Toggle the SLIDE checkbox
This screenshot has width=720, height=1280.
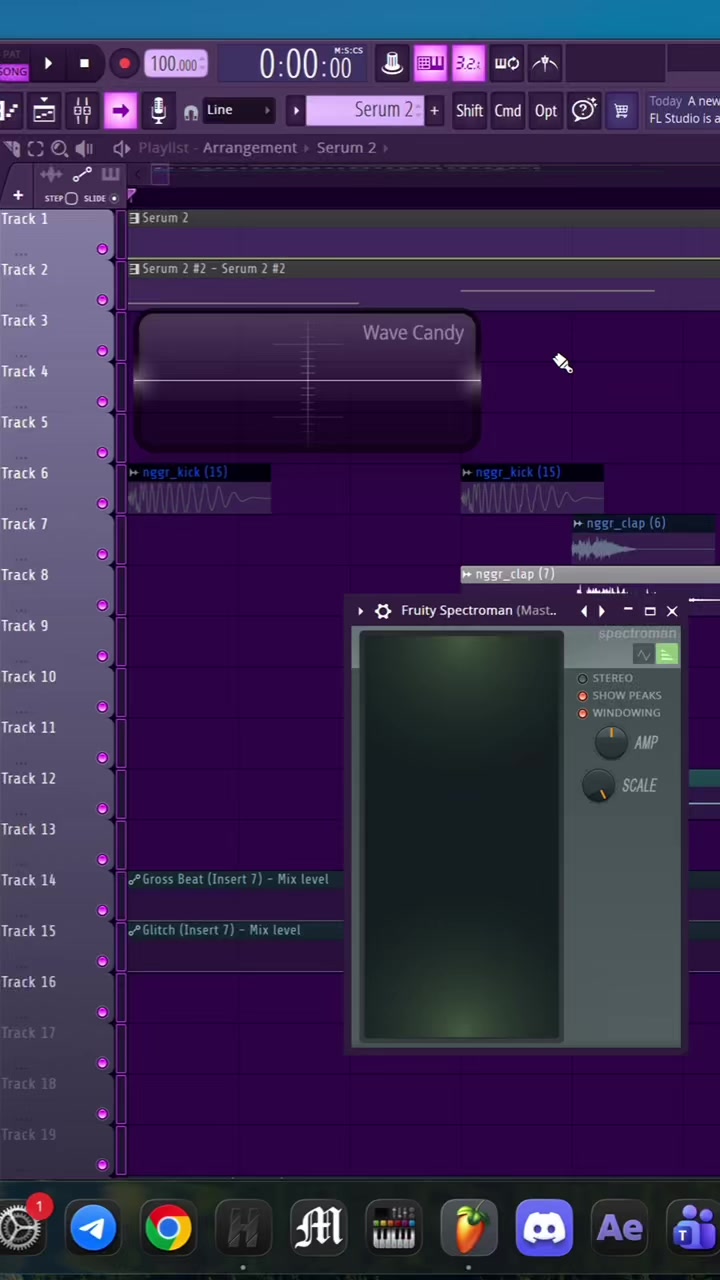point(113,198)
